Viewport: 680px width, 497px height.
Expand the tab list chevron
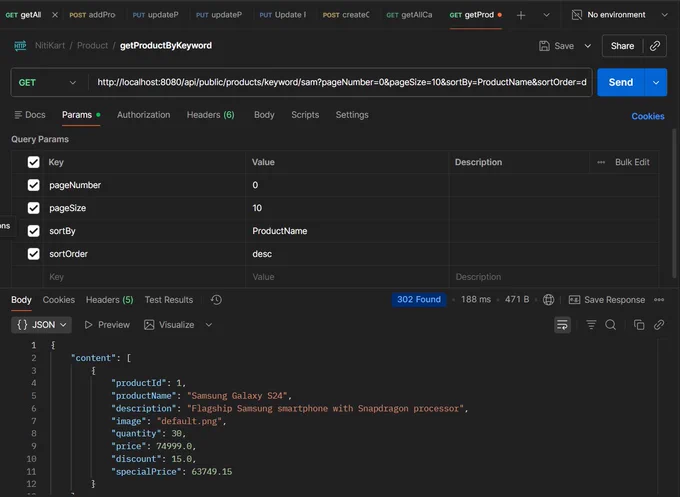pyautogui.click(x=546, y=15)
